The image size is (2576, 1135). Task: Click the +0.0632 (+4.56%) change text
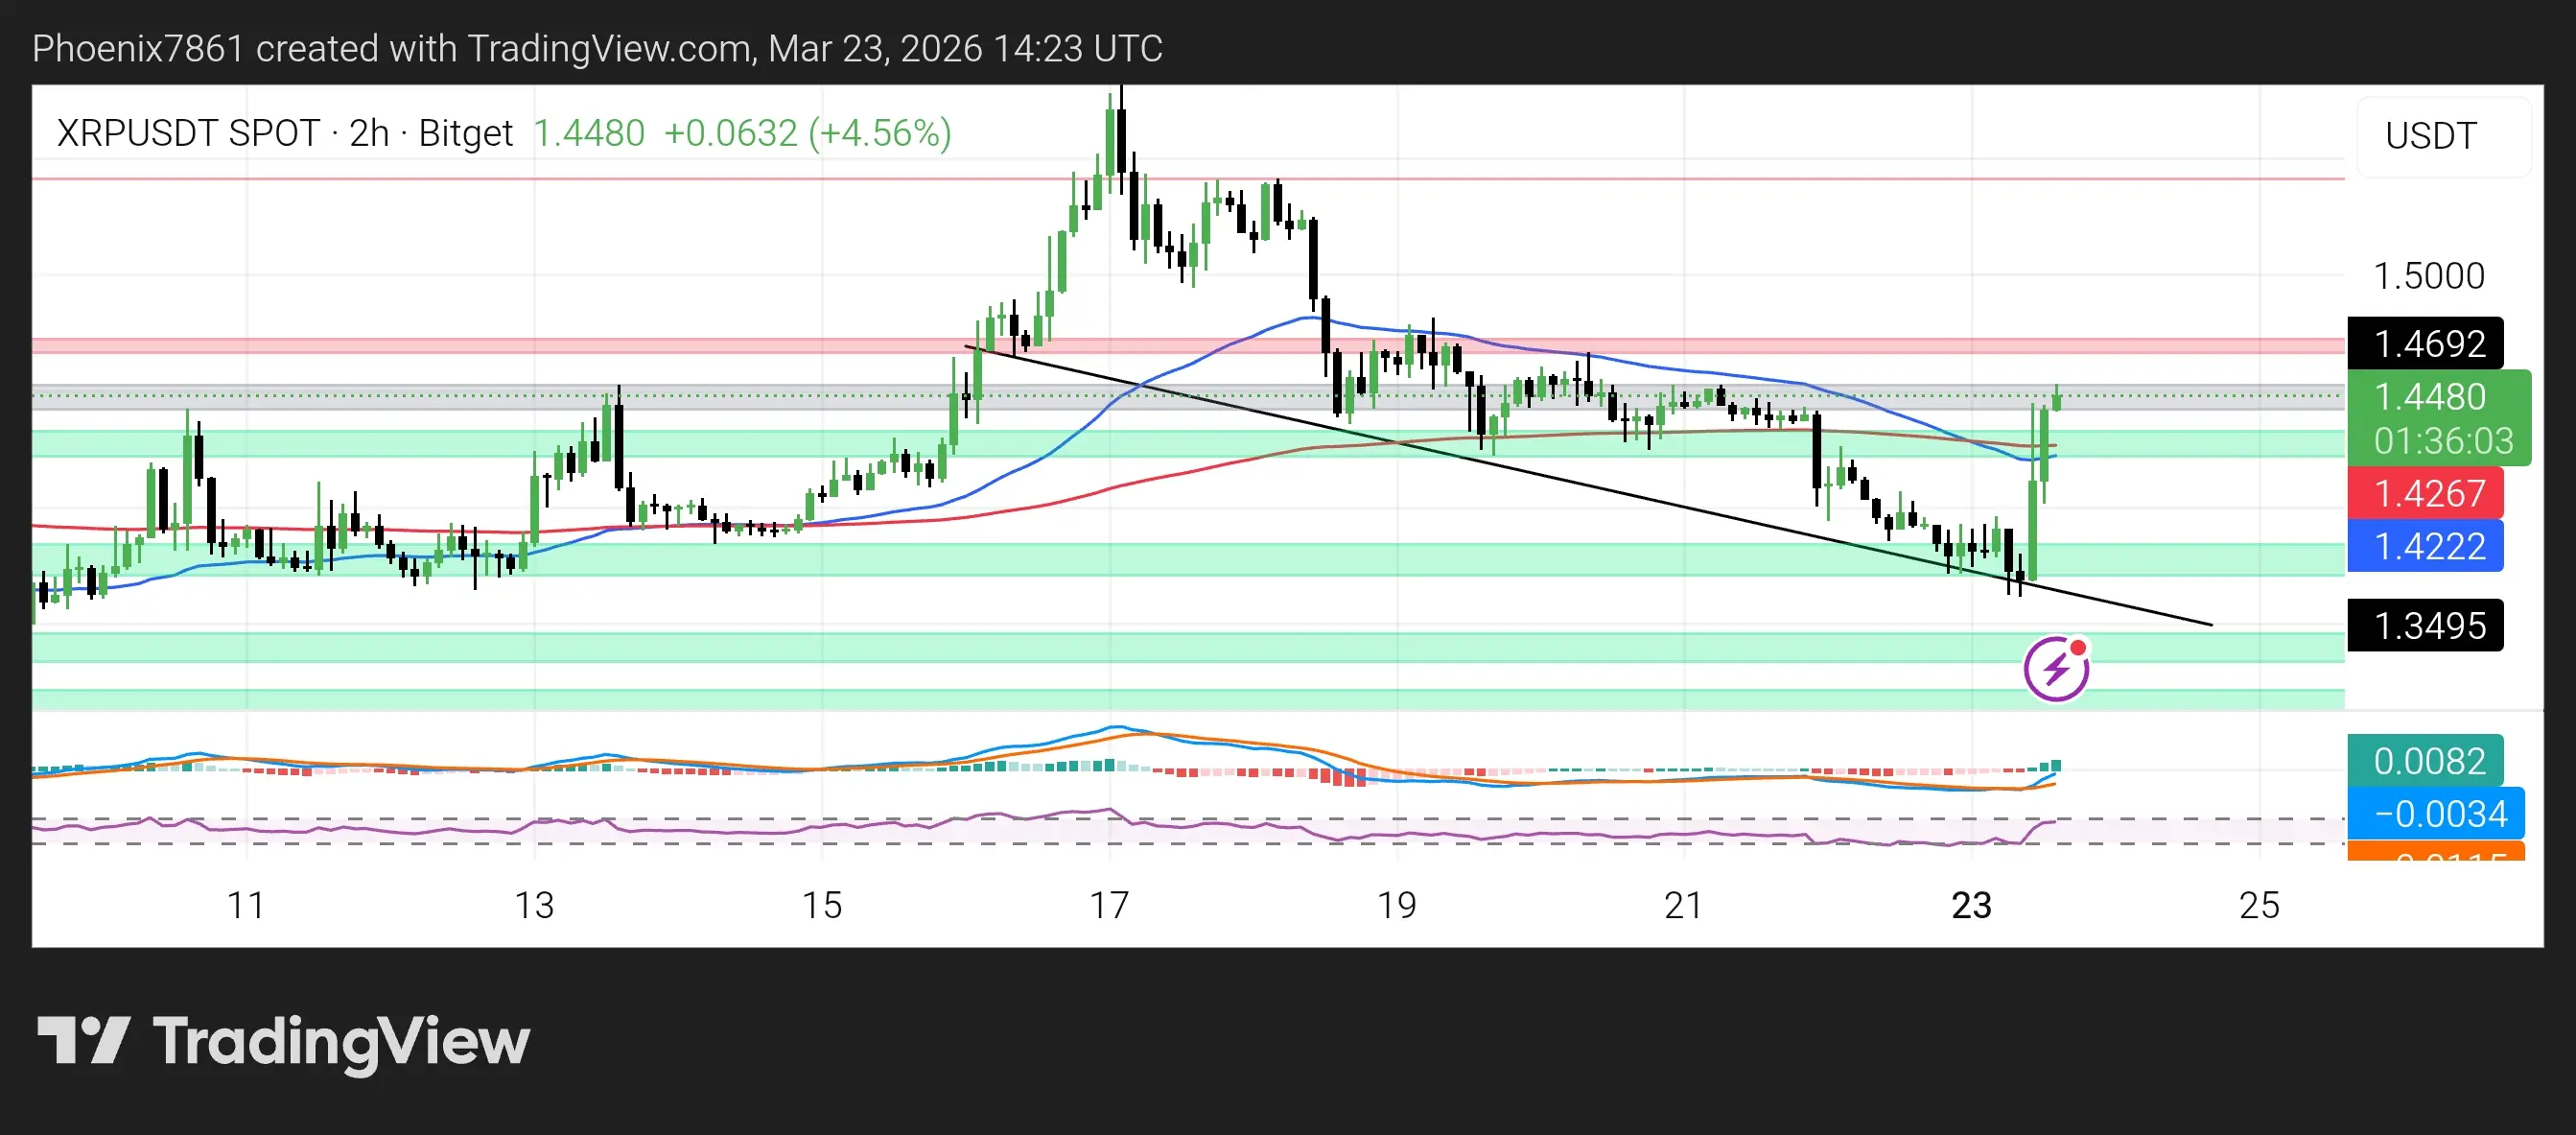coord(807,133)
